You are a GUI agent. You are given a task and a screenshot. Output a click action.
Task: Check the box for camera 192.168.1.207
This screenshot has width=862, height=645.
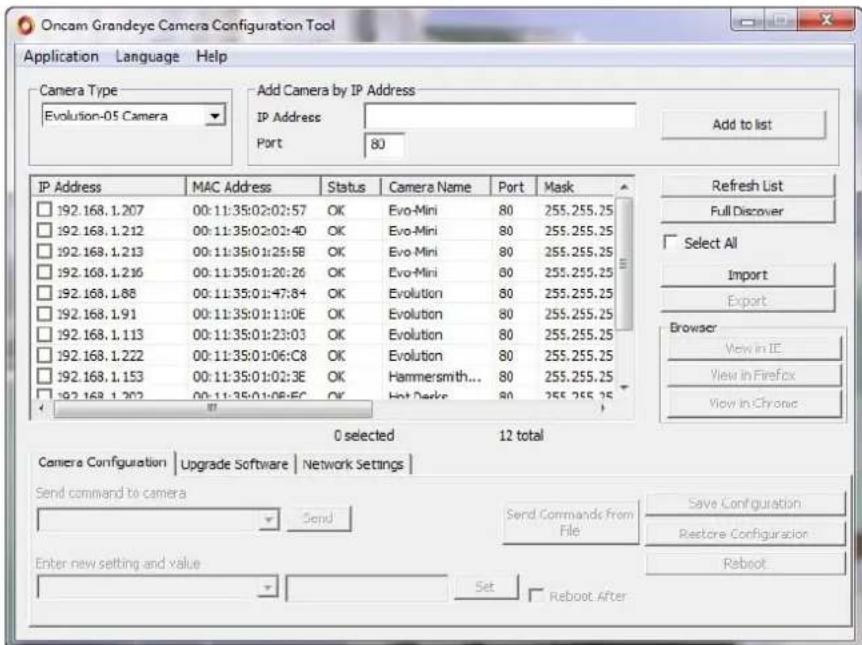click(45, 210)
